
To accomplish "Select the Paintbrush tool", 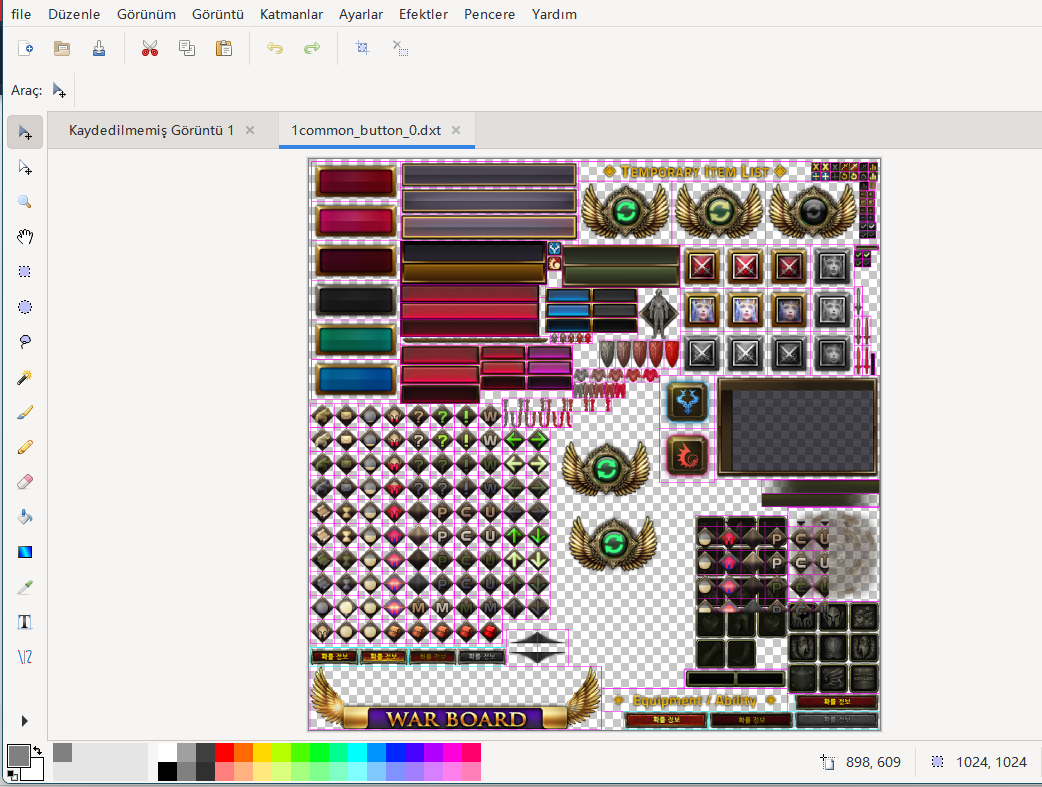I will pos(25,412).
